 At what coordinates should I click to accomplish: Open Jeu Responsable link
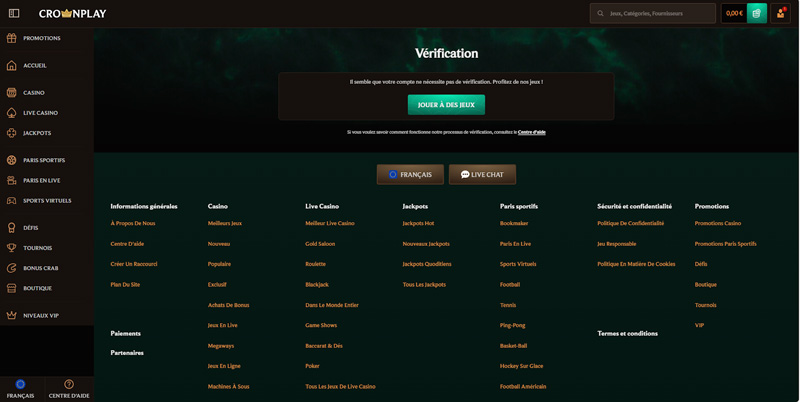click(x=617, y=244)
